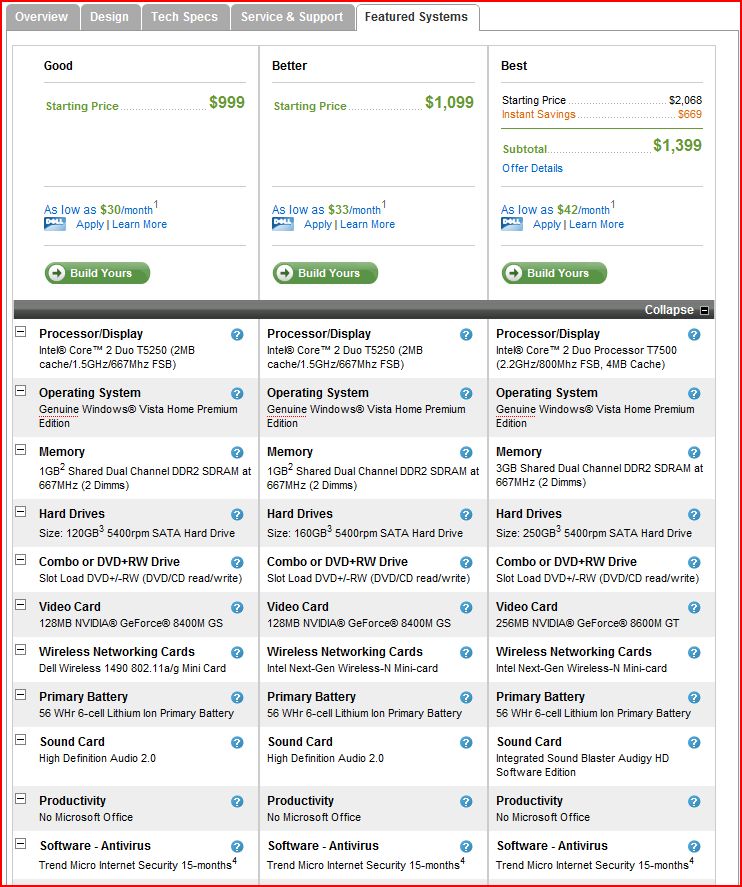742x887 pixels.
Task: Open help icon beside Good Sound Card
Action: click(x=237, y=742)
